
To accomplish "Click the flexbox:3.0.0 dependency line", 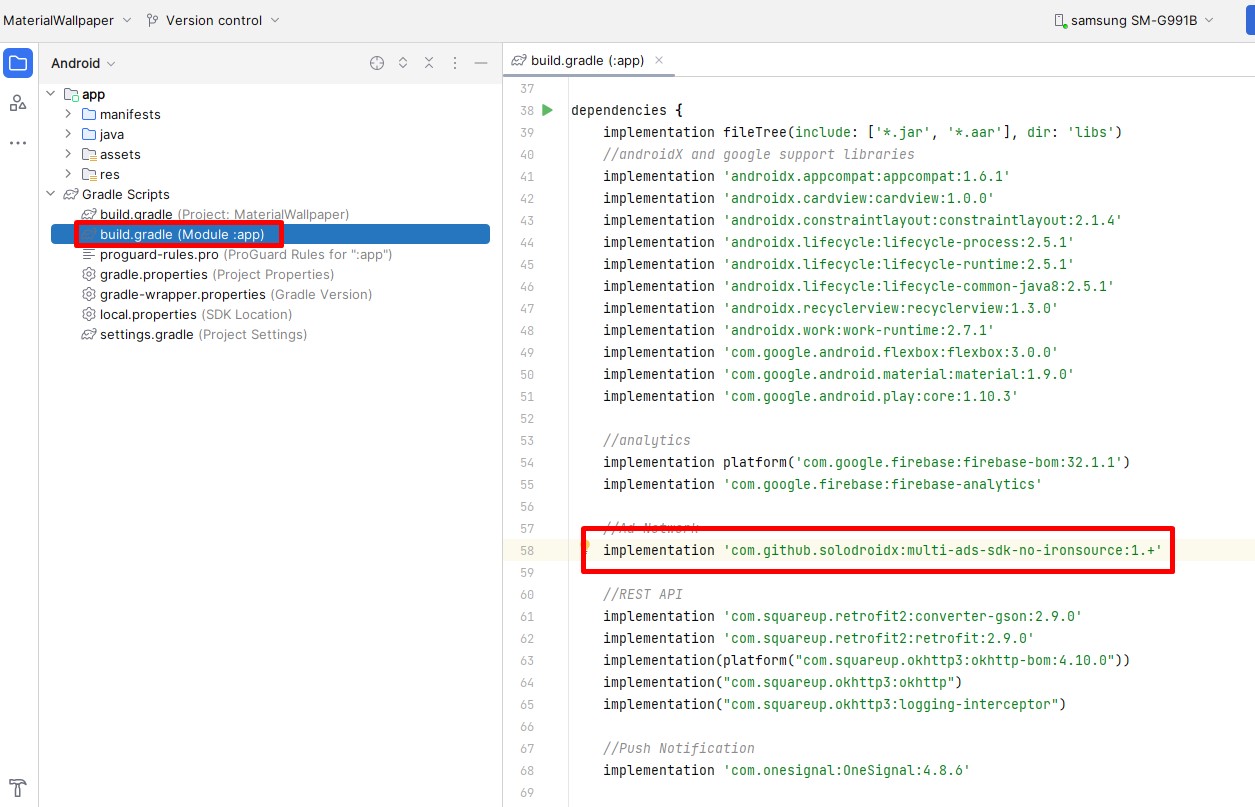I will click(x=830, y=352).
